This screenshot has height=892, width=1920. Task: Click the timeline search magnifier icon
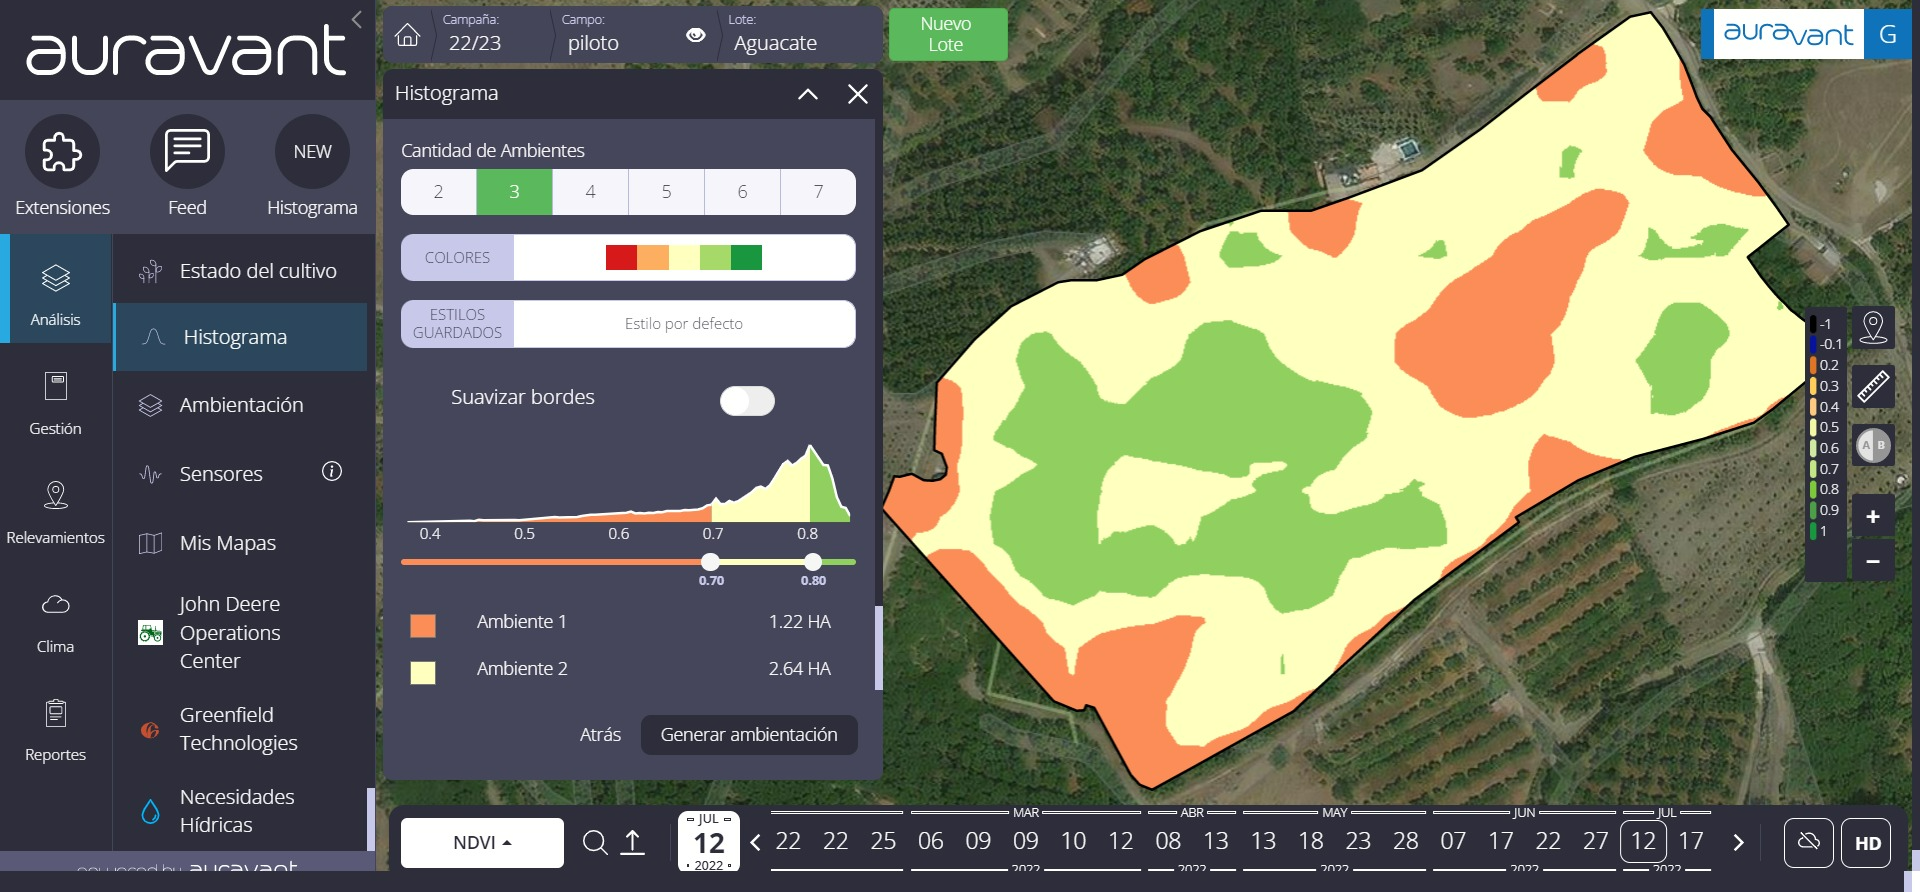(x=595, y=843)
